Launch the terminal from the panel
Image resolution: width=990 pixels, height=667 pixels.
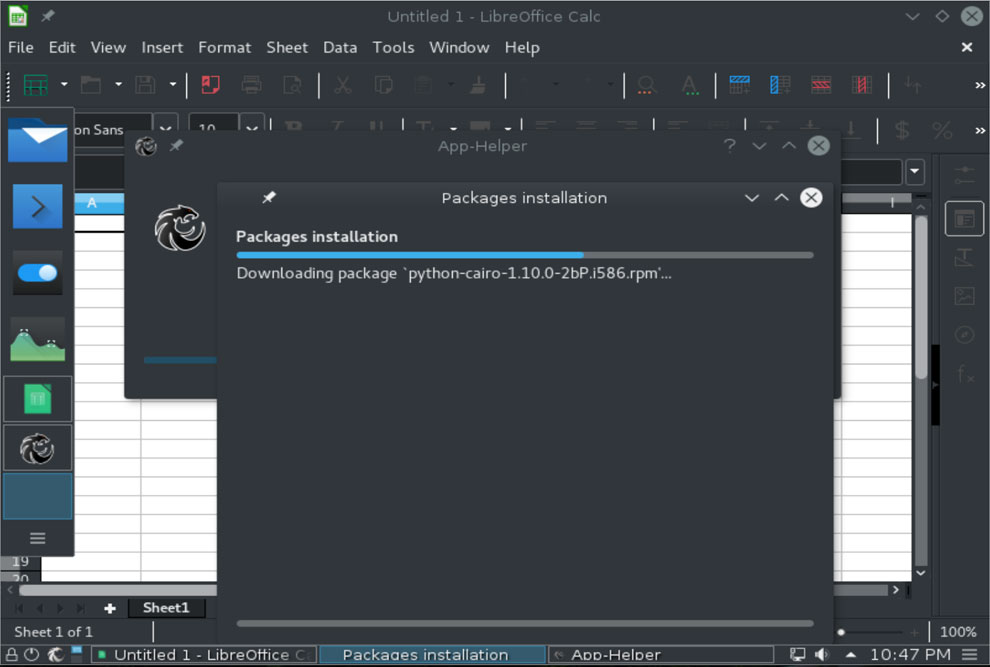tap(38, 207)
